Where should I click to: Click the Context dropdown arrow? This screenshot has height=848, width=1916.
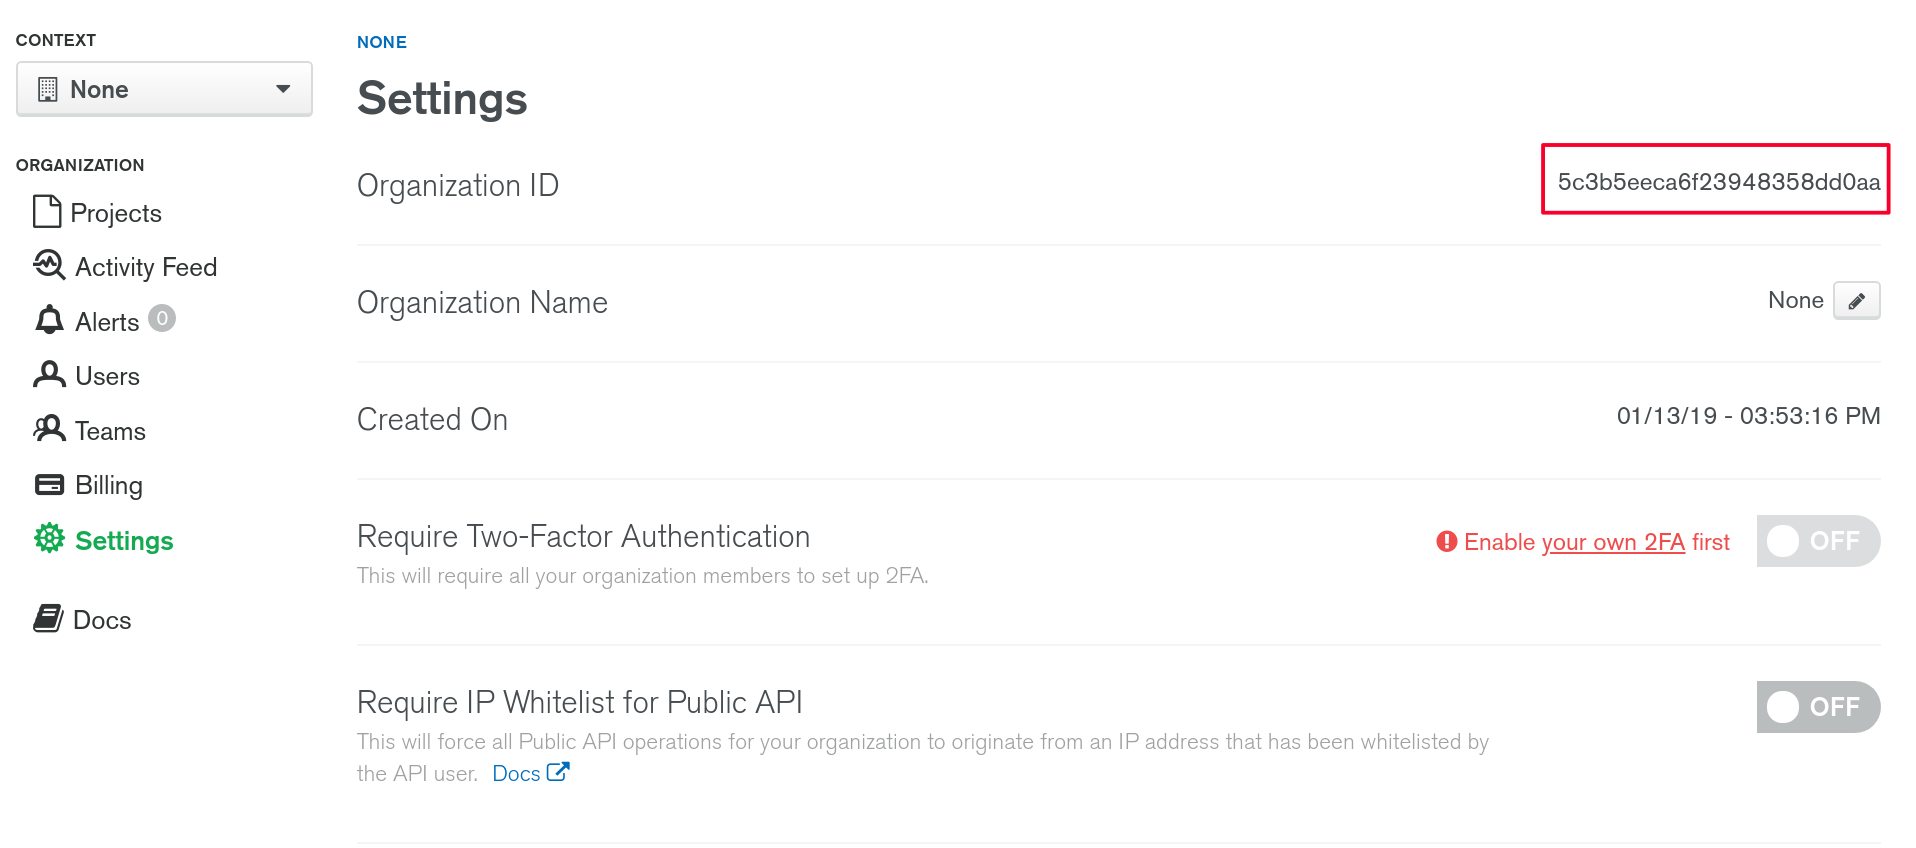[283, 89]
